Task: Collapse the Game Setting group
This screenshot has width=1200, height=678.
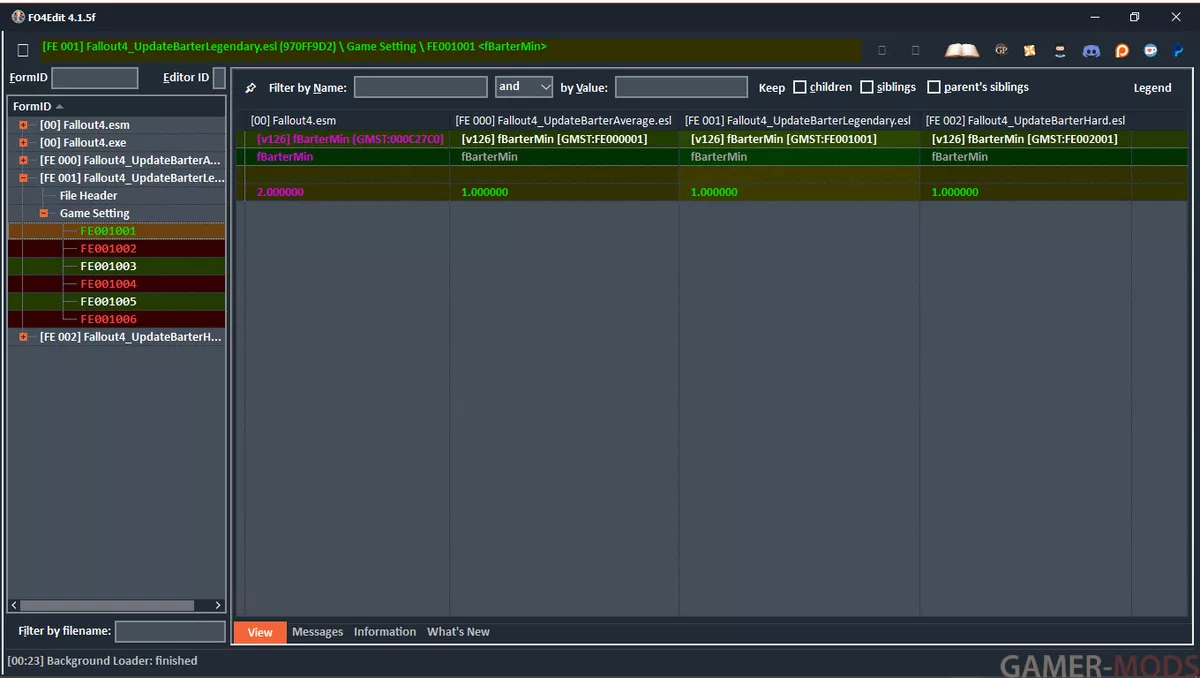Action: [44, 213]
